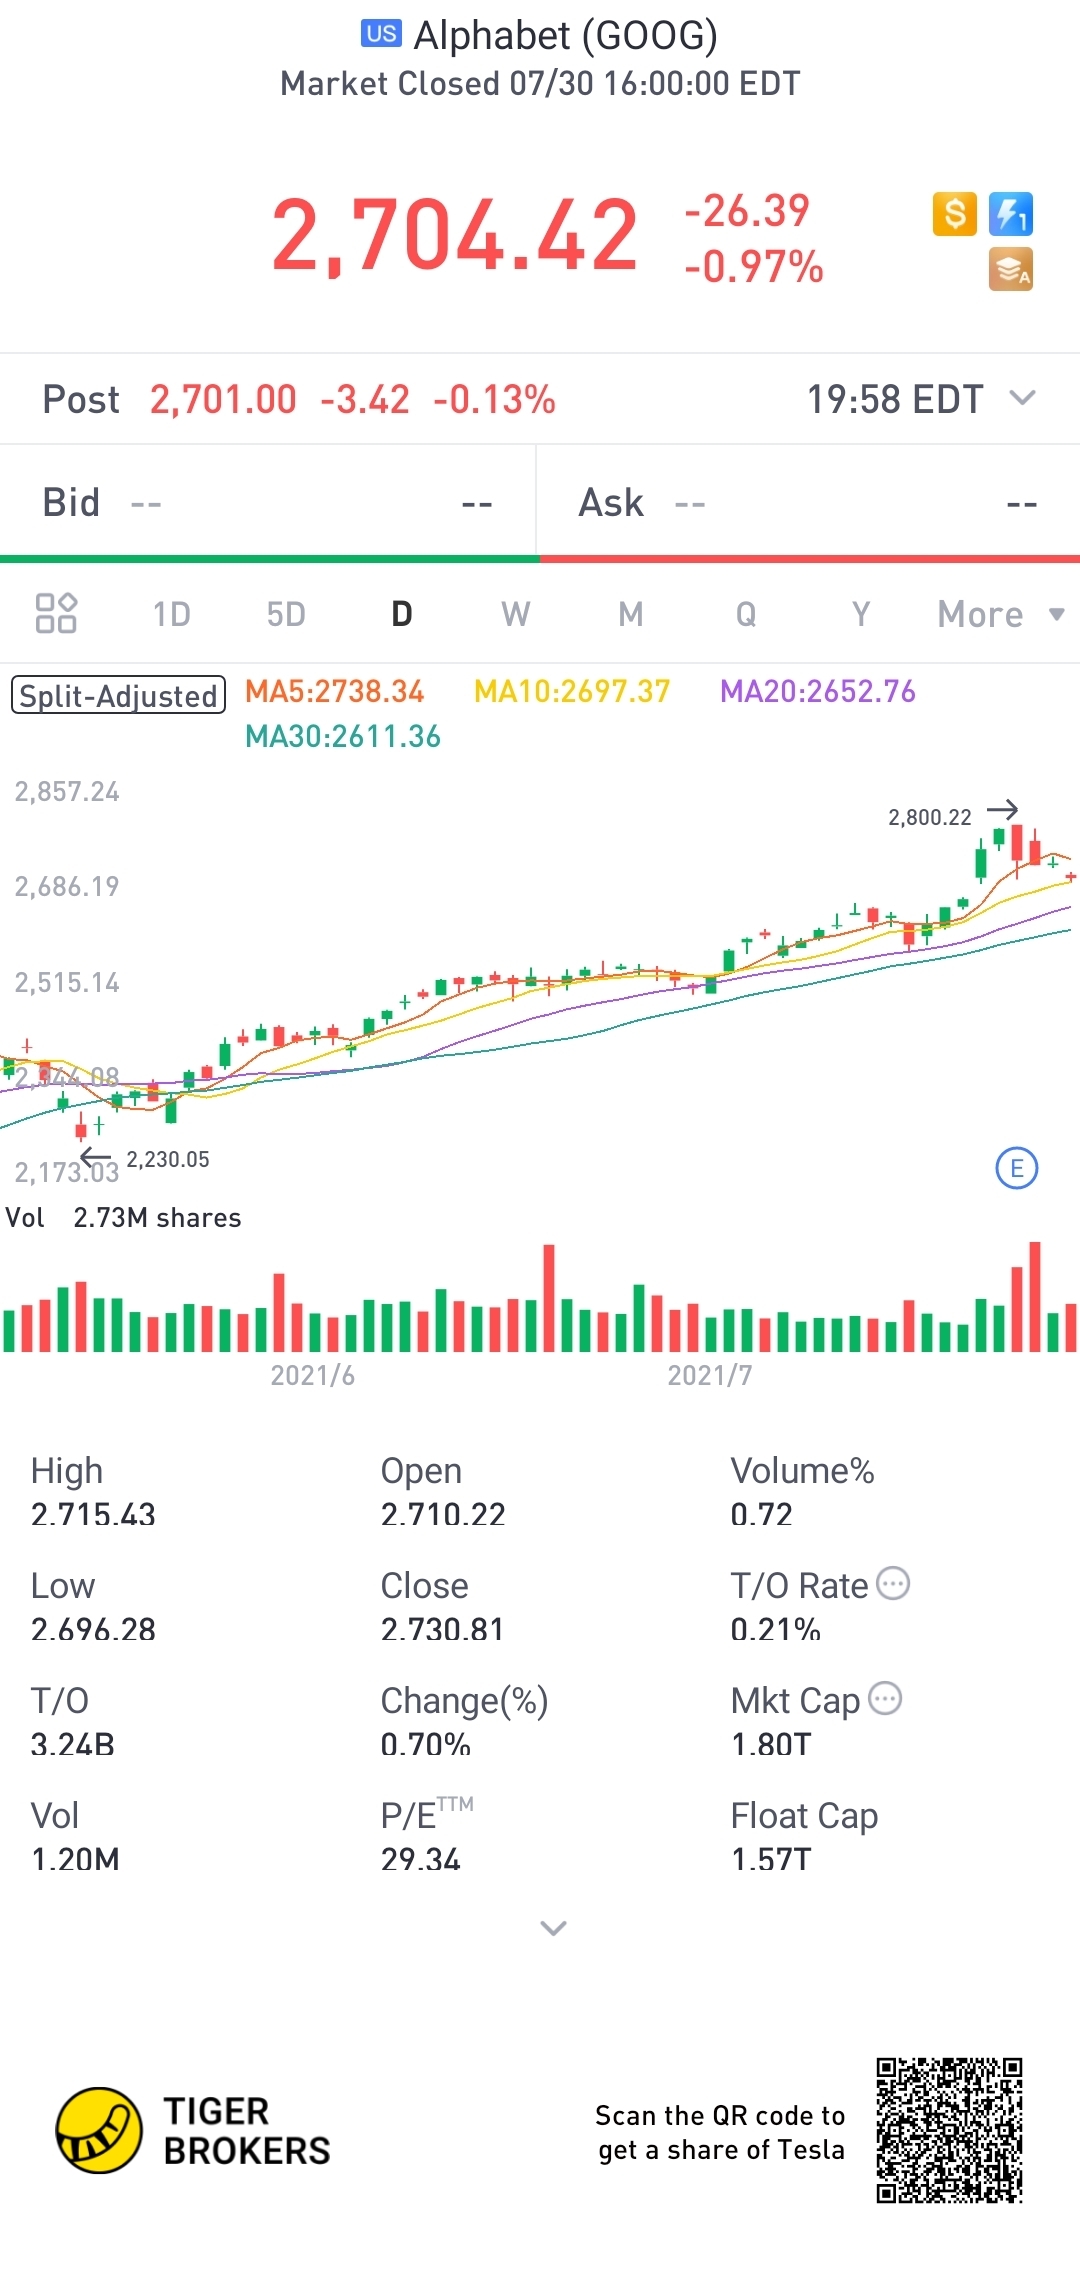Tap the Post market price 2,701.00

tap(223, 400)
